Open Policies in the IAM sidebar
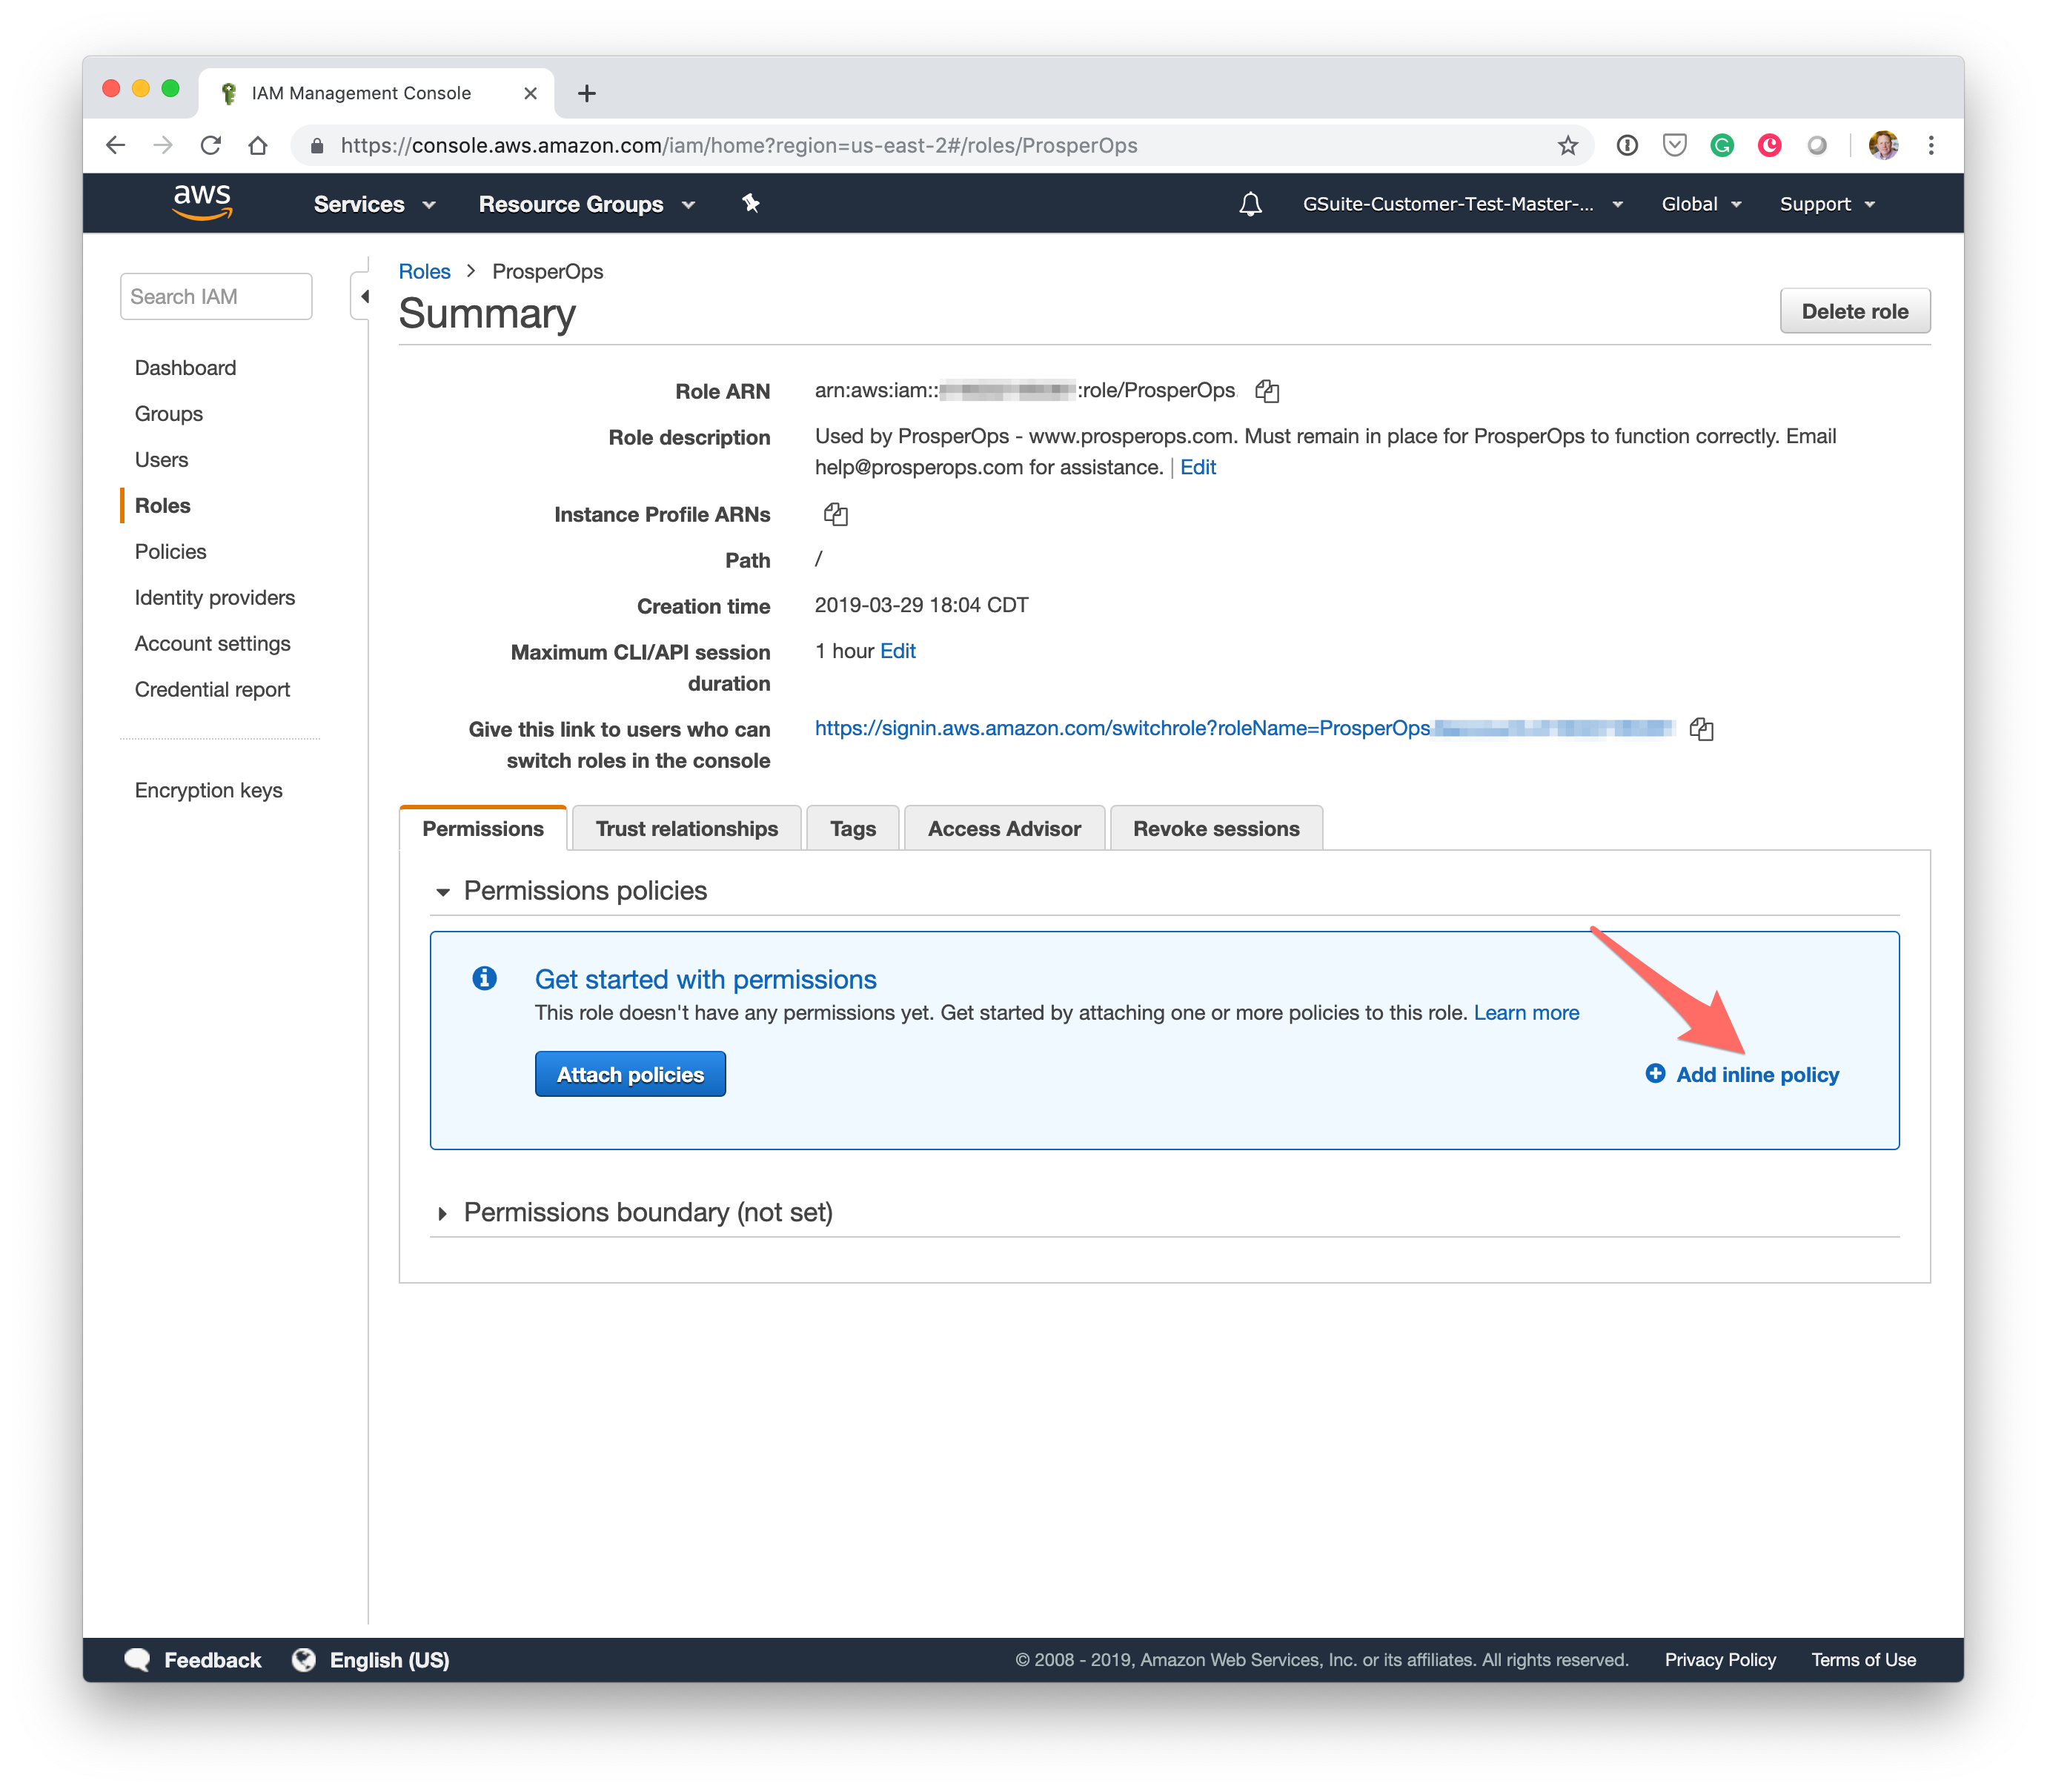This screenshot has height=1792, width=2047. point(170,551)
